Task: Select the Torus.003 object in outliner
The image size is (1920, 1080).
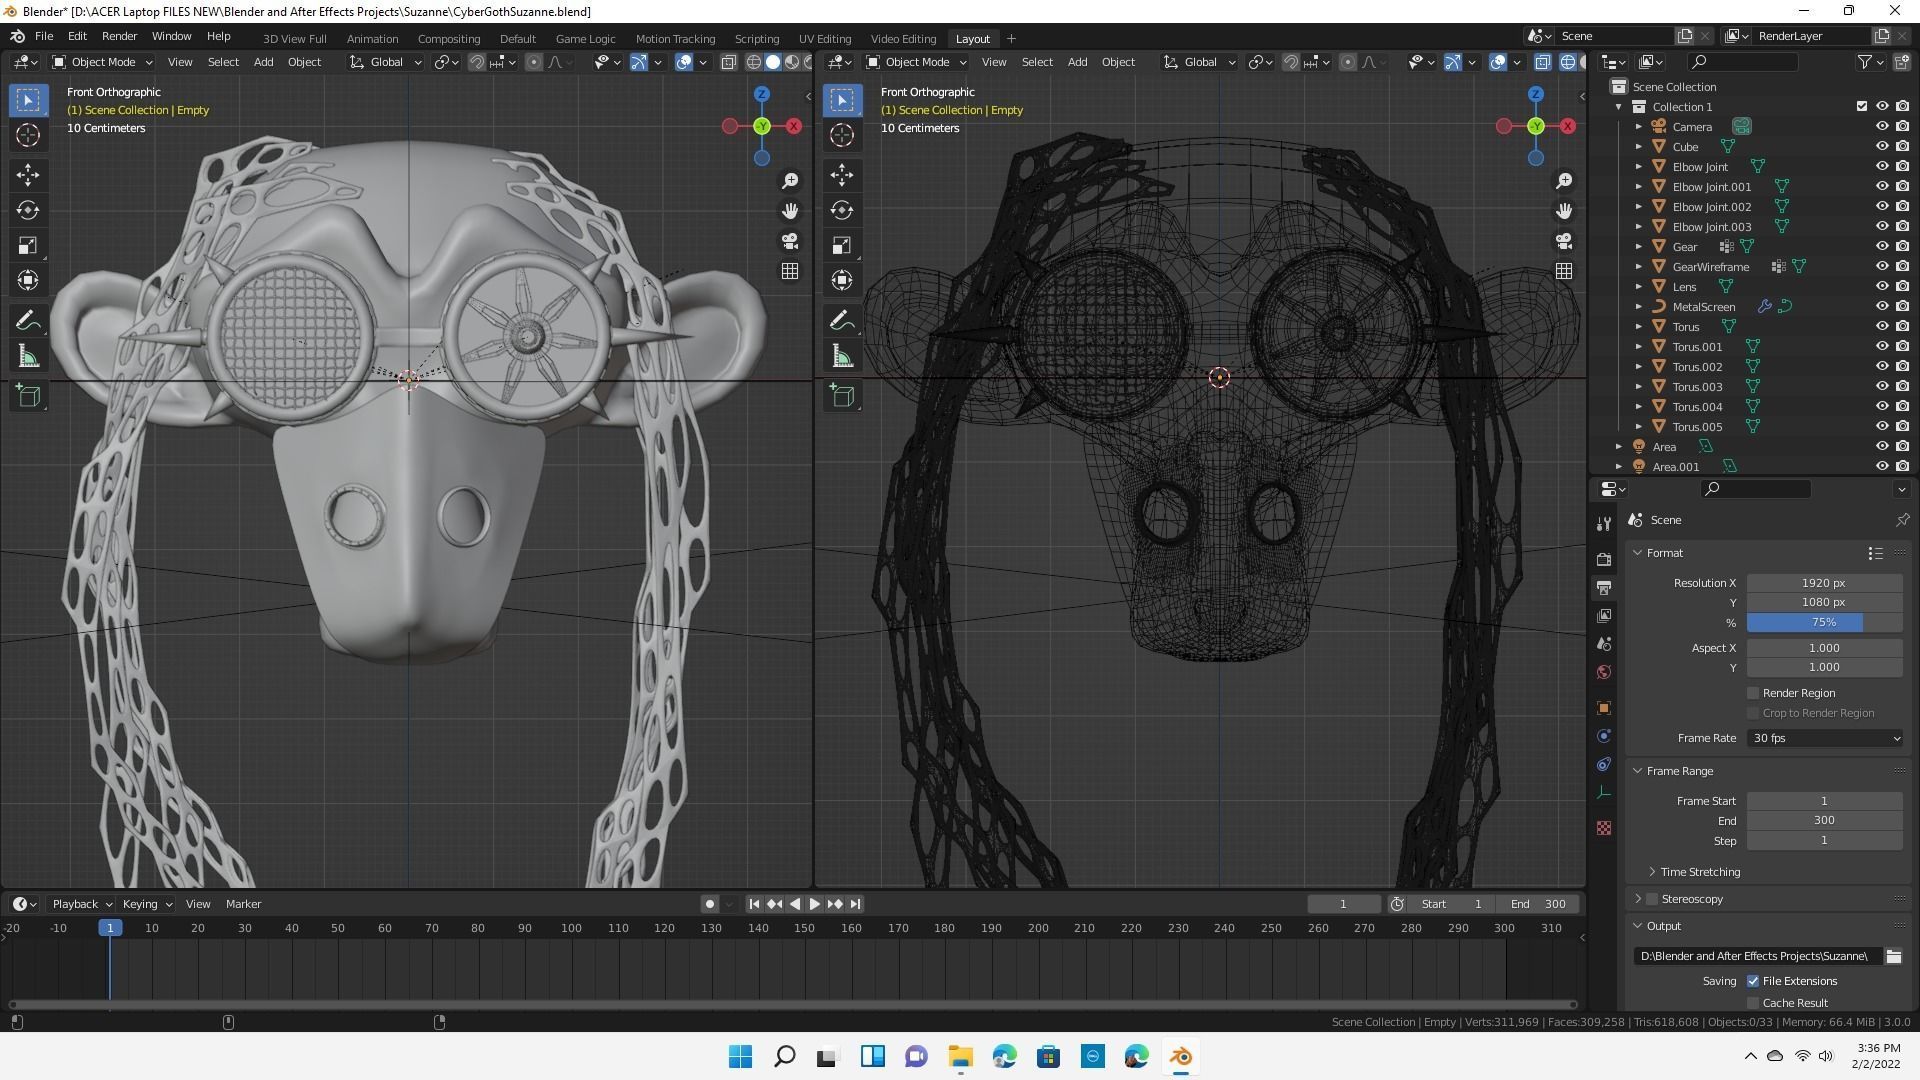Action: [1697, 386]
